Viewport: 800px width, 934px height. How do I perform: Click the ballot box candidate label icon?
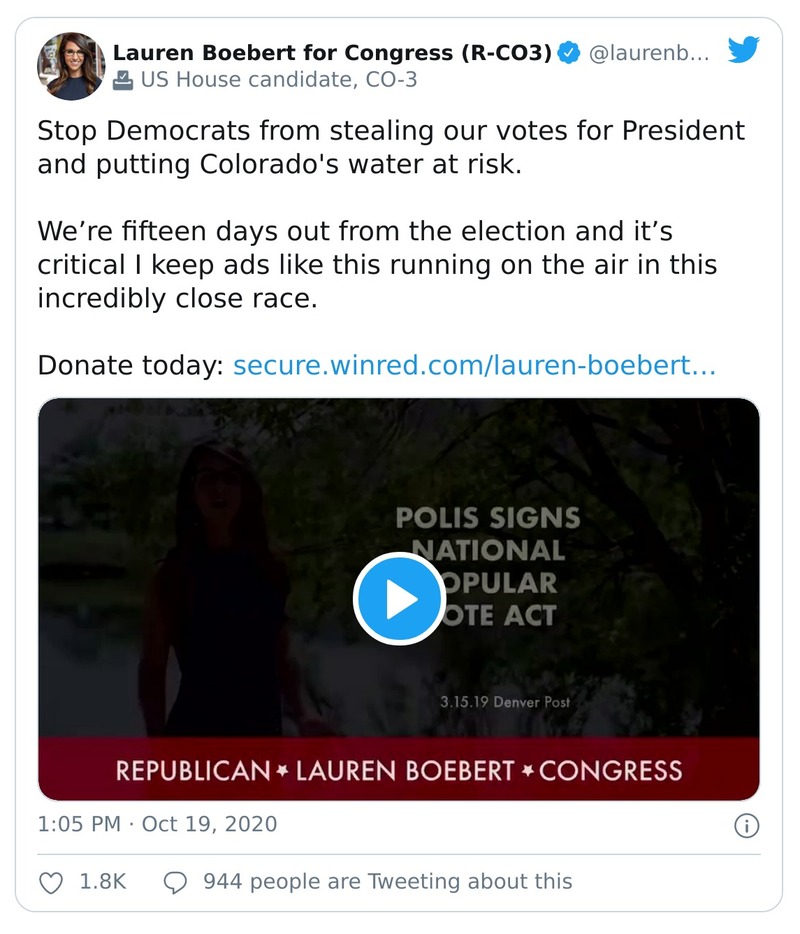coord(123,80)
